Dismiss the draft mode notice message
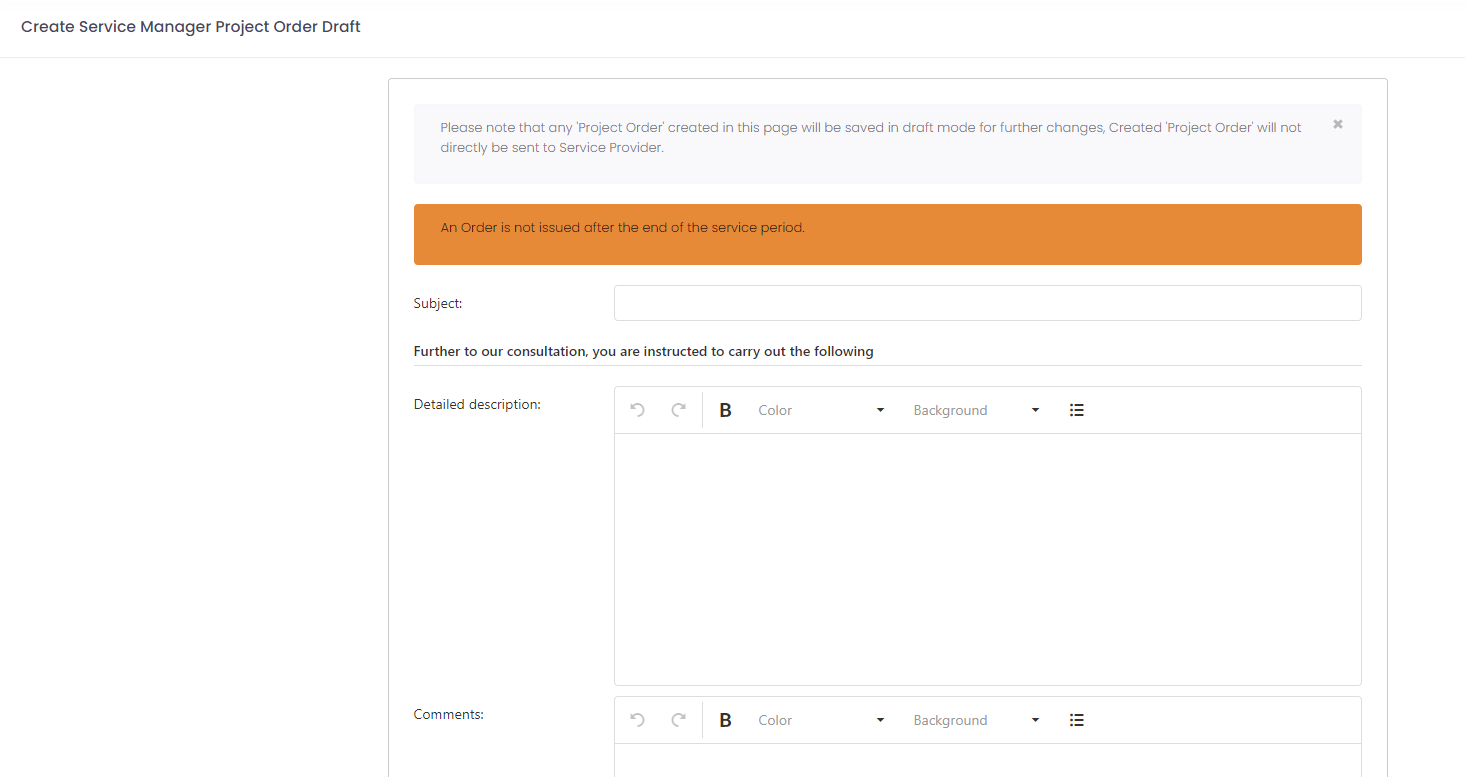 click(x=1337, y=123)
